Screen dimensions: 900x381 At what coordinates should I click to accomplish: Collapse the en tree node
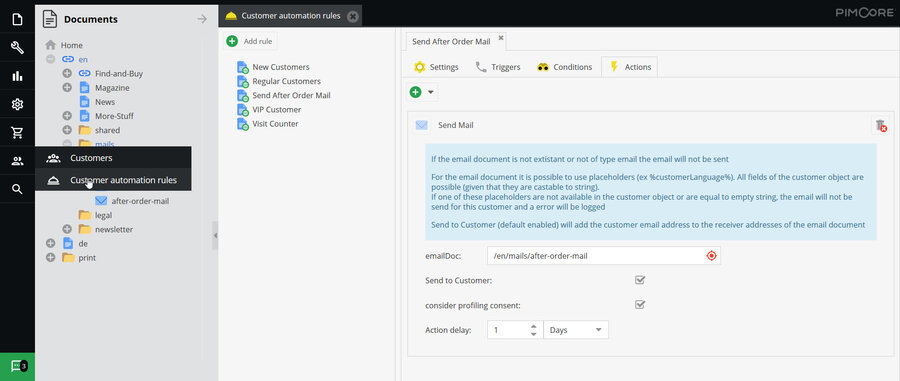pos(51,59)
